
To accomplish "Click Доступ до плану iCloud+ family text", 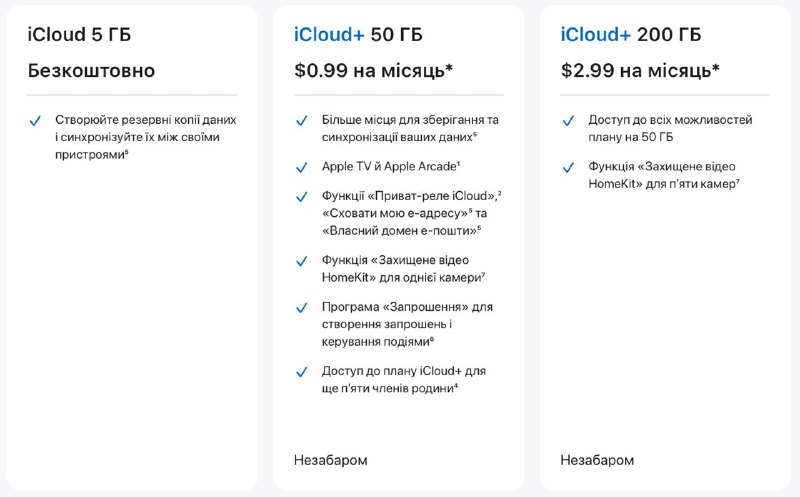I will click(x=404, y=380).
